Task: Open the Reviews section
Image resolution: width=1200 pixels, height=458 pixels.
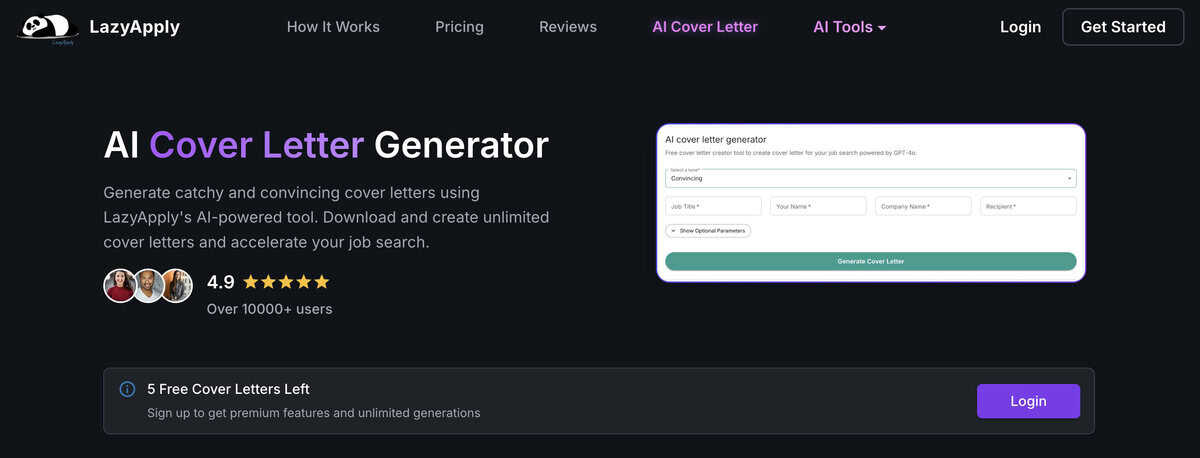Action: click(x=568, y=27)
